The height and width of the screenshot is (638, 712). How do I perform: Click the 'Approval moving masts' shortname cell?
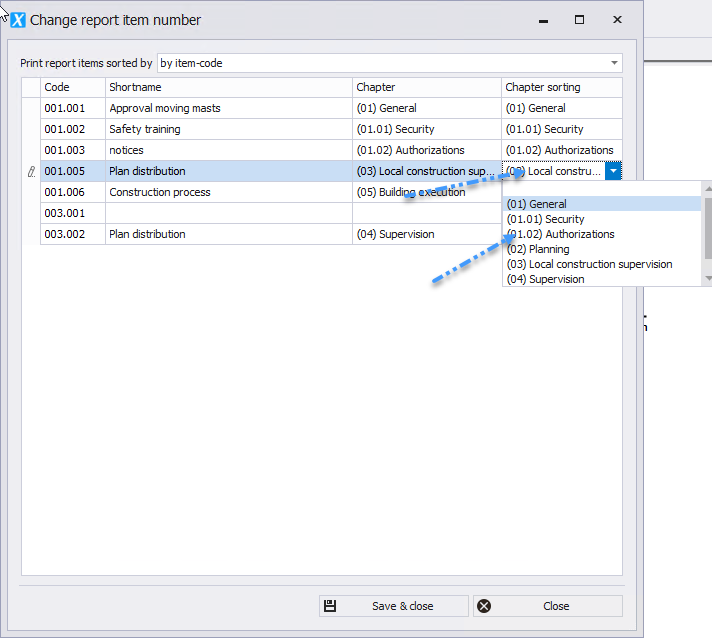[229, 108]
